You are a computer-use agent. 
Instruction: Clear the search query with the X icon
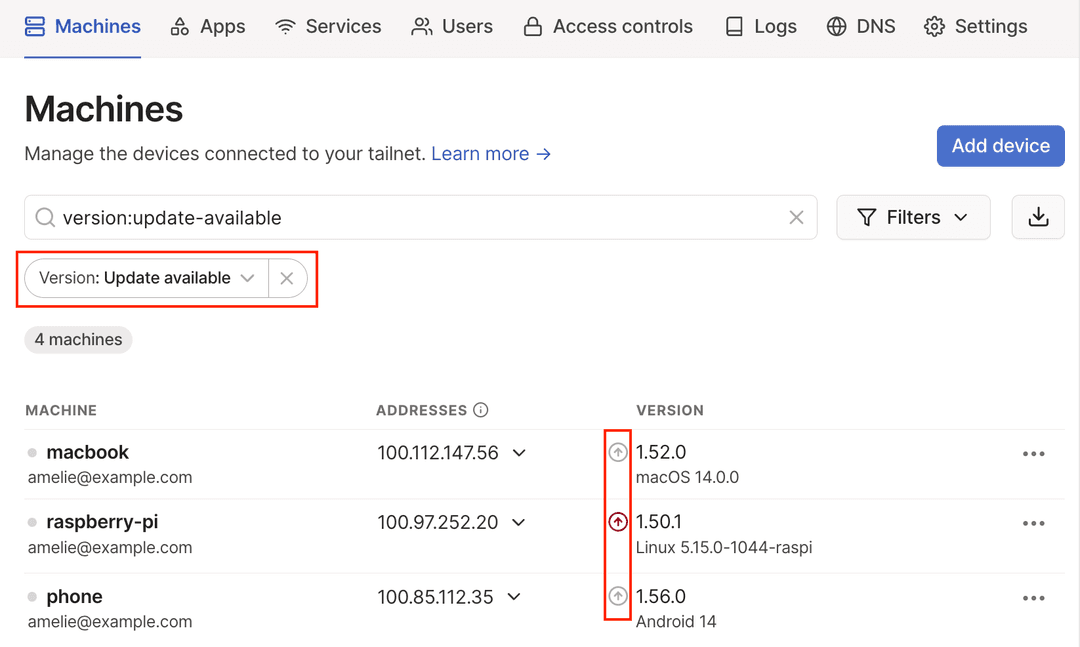pos(797,217)
